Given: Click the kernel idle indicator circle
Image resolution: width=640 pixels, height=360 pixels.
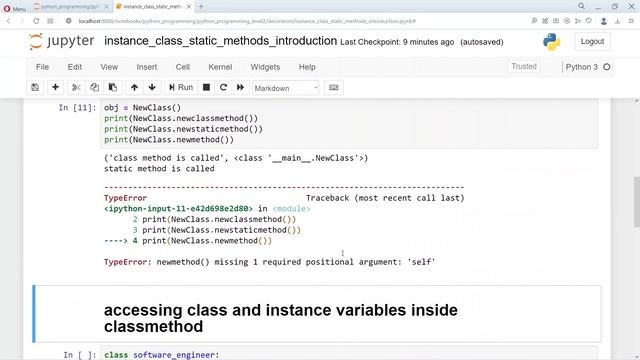Looking at the screenshot, I should point(607,67).
